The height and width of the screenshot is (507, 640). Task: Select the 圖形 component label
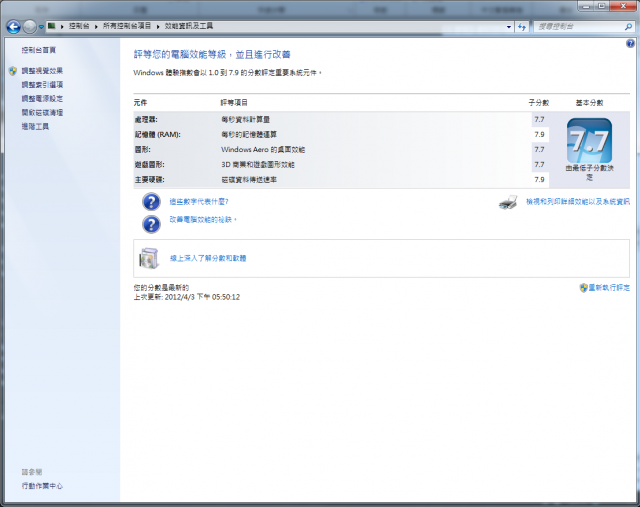point(142,150)
